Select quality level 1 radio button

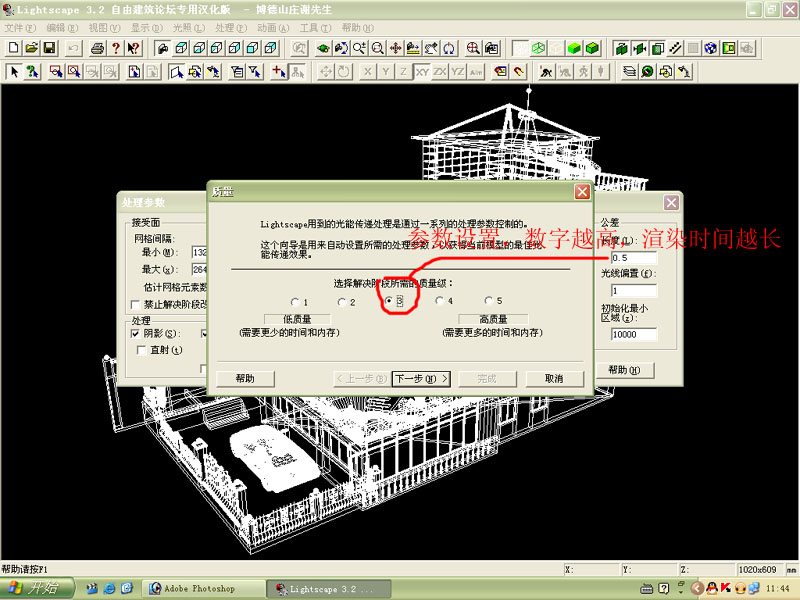(295, 302)
